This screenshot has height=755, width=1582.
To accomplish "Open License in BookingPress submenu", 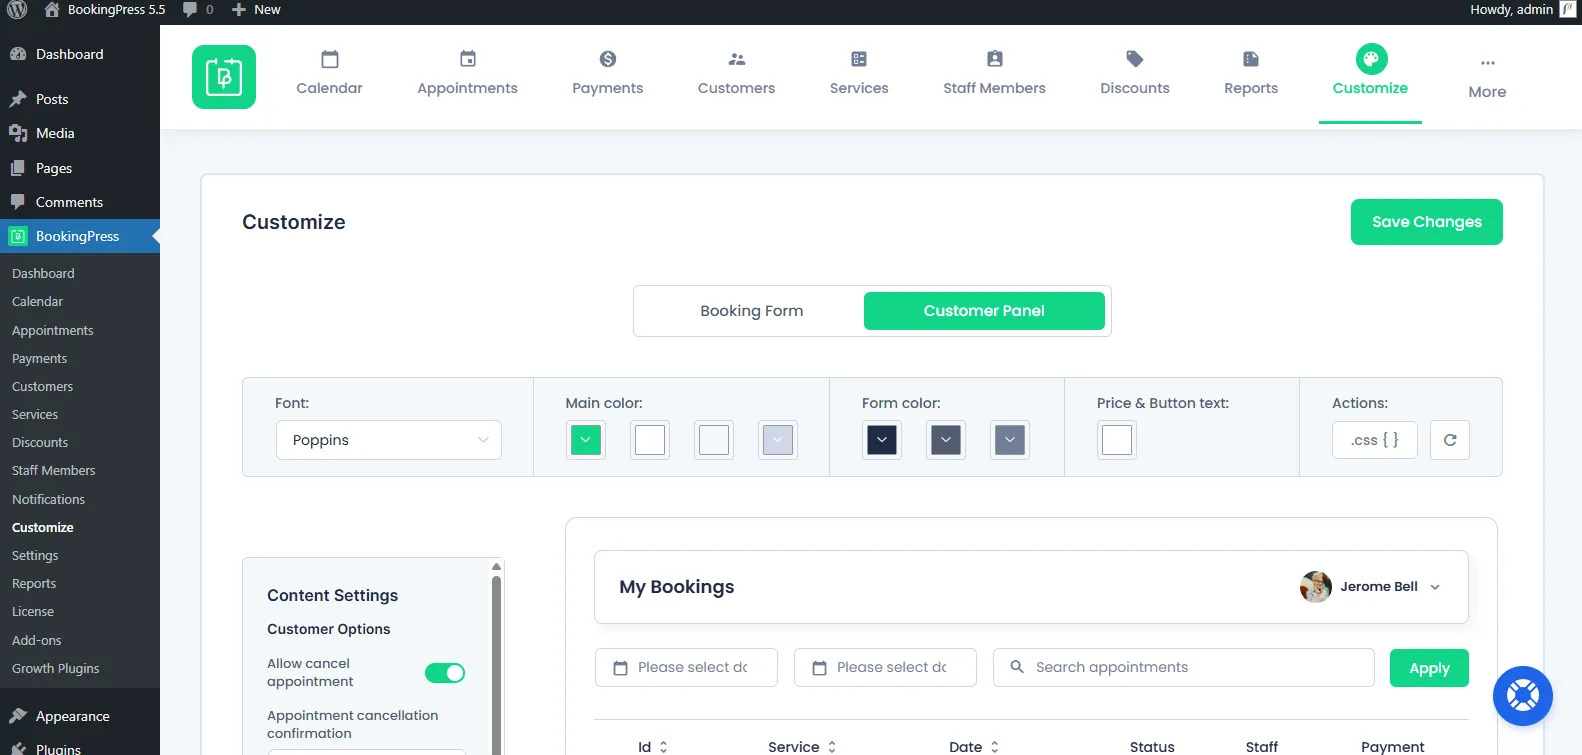I will tap(33, 611).
